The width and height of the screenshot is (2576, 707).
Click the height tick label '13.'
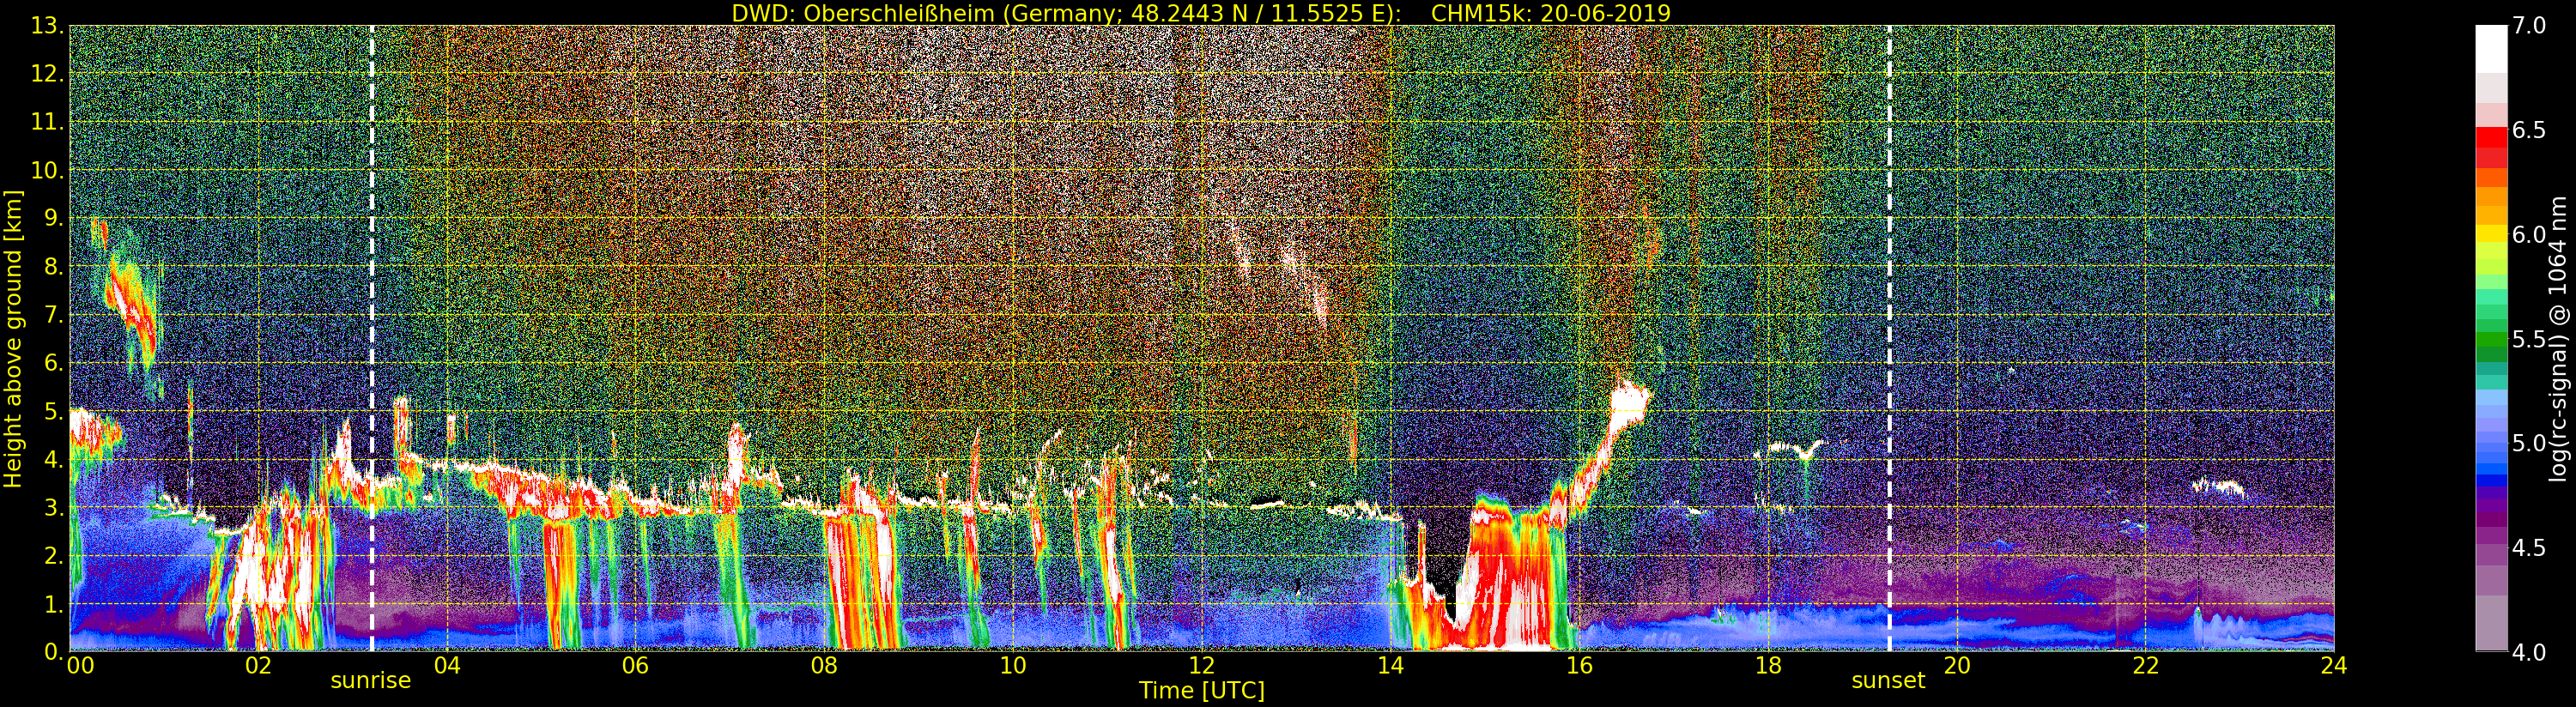(x=47, y=26)
